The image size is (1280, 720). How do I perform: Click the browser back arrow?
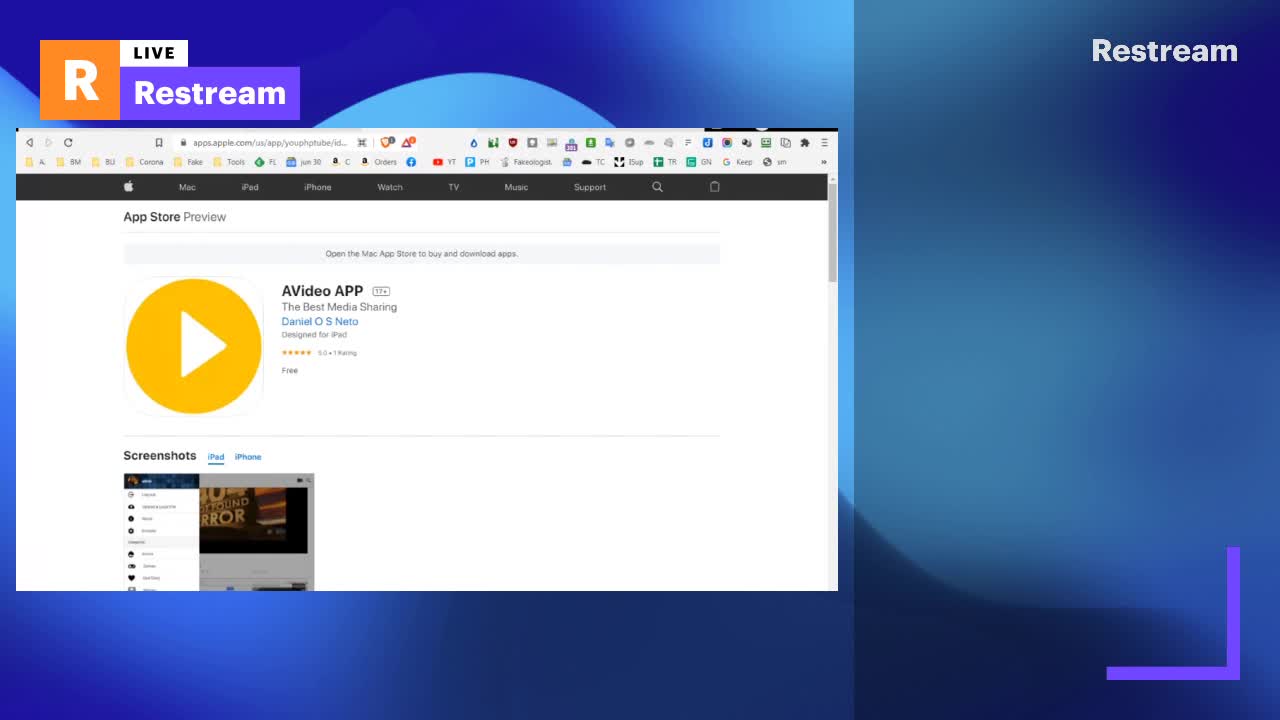[x=30, y=143]
